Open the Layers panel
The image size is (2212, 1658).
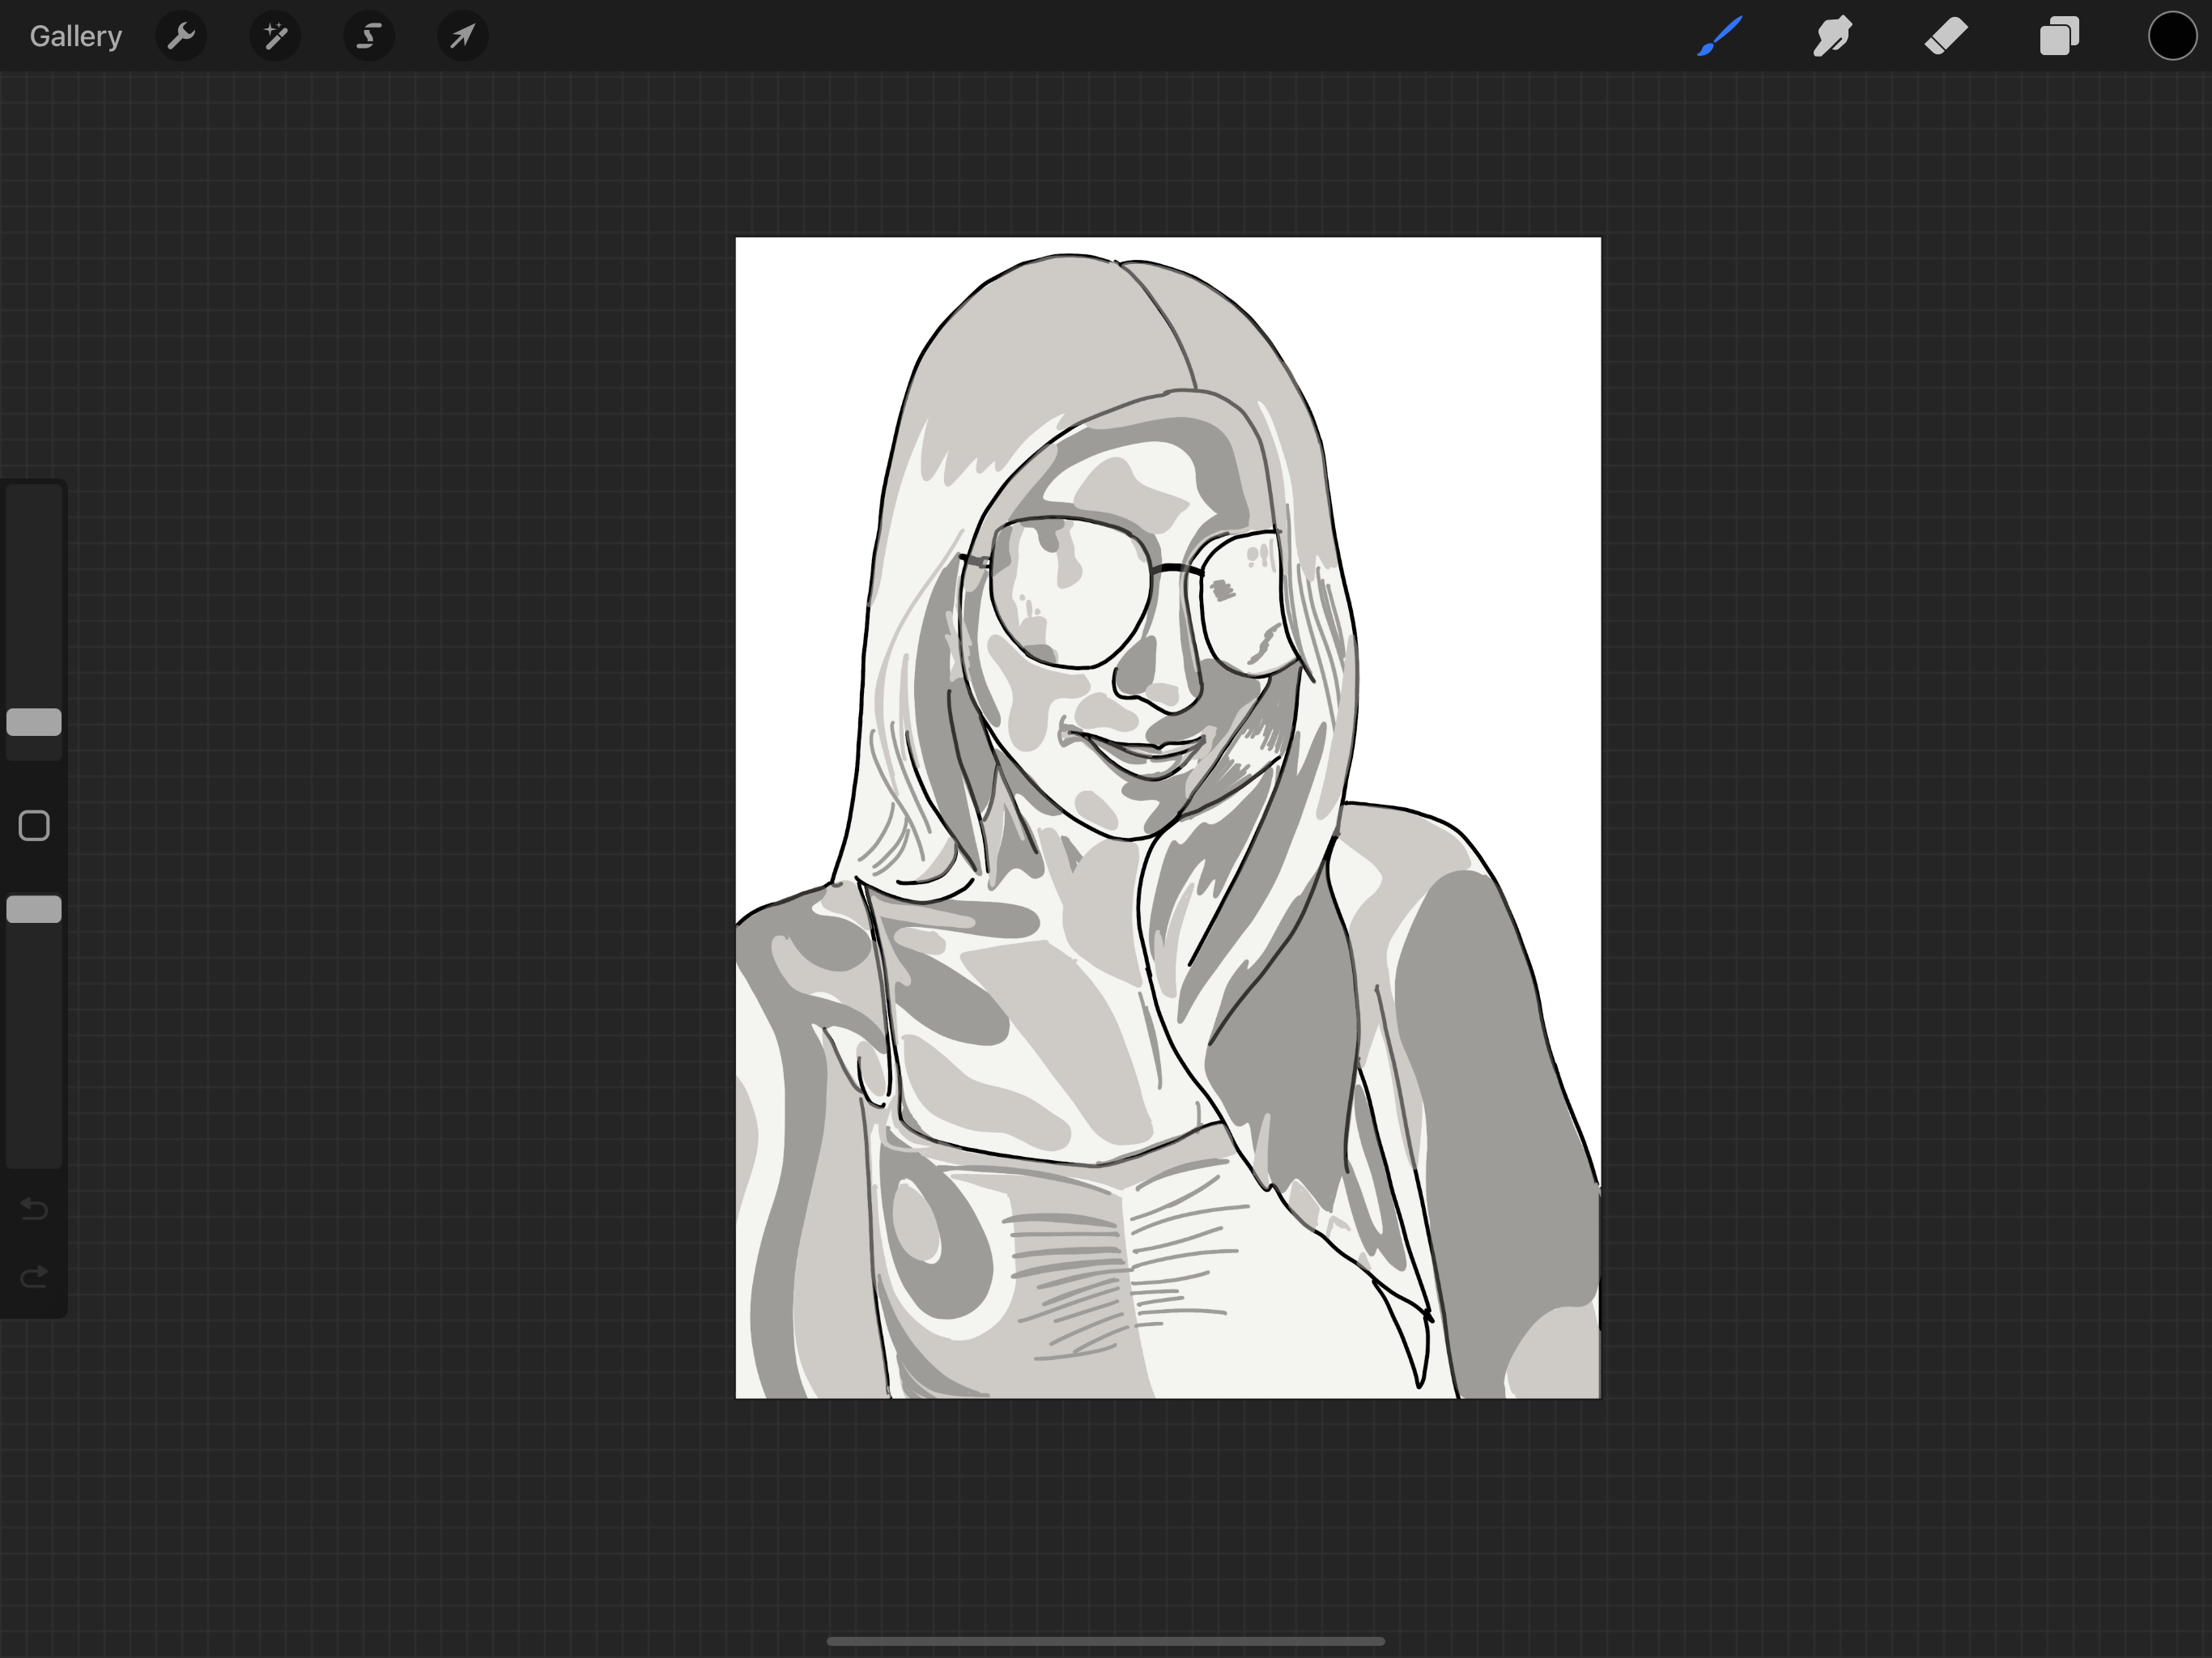(2059, 37)
